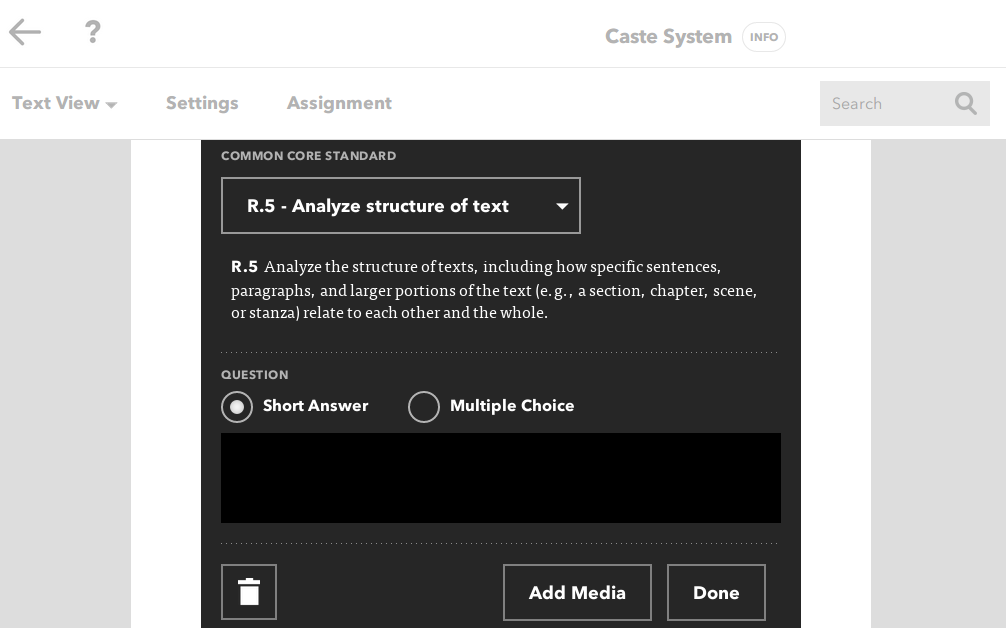Open the Settings menu item

[202, 103]
